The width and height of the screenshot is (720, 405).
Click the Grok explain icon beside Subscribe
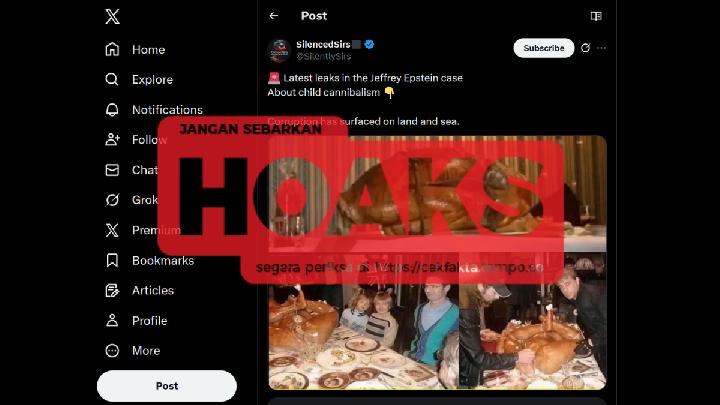[x=585, y=48]
